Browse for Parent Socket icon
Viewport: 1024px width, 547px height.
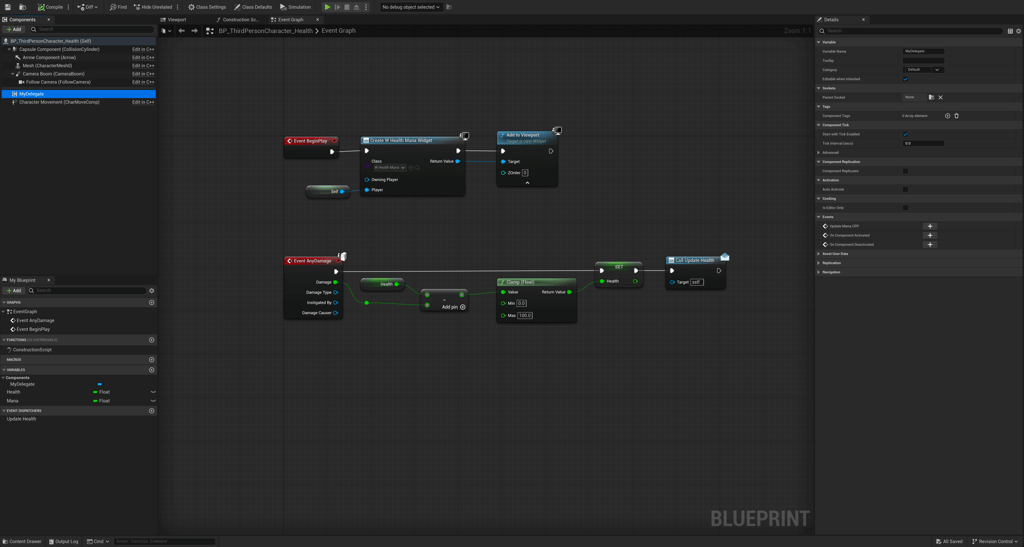tap(932, 97)
